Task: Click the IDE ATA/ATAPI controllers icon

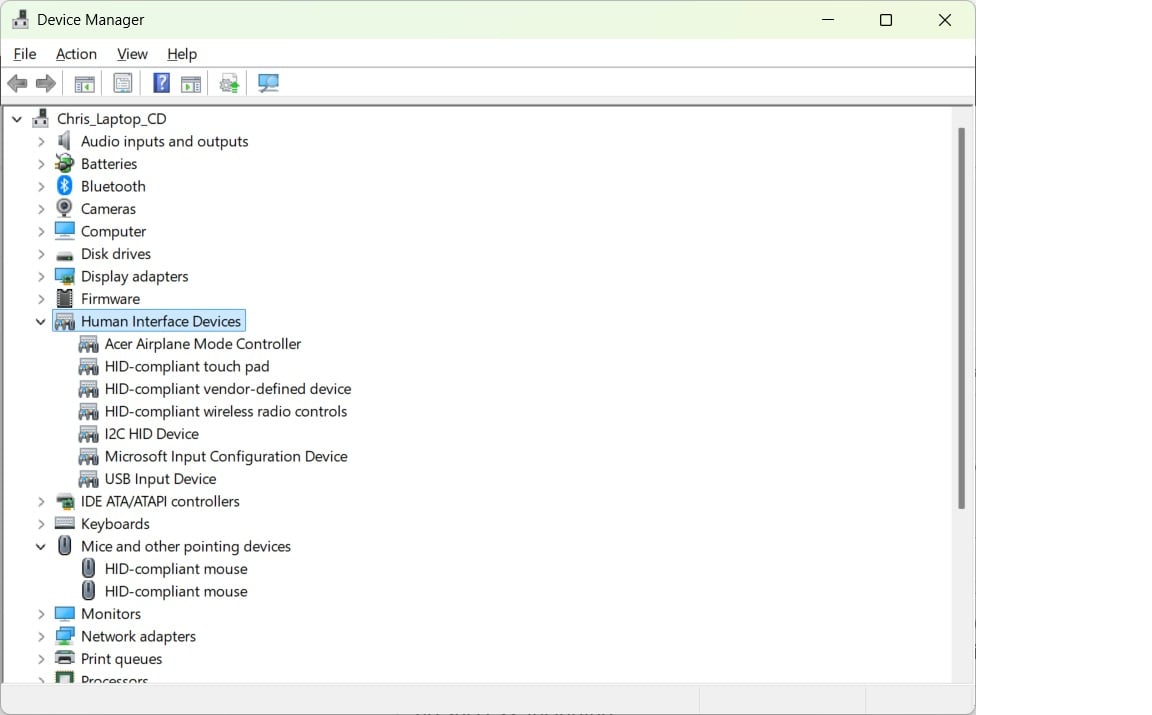Action: click(65, 502)
